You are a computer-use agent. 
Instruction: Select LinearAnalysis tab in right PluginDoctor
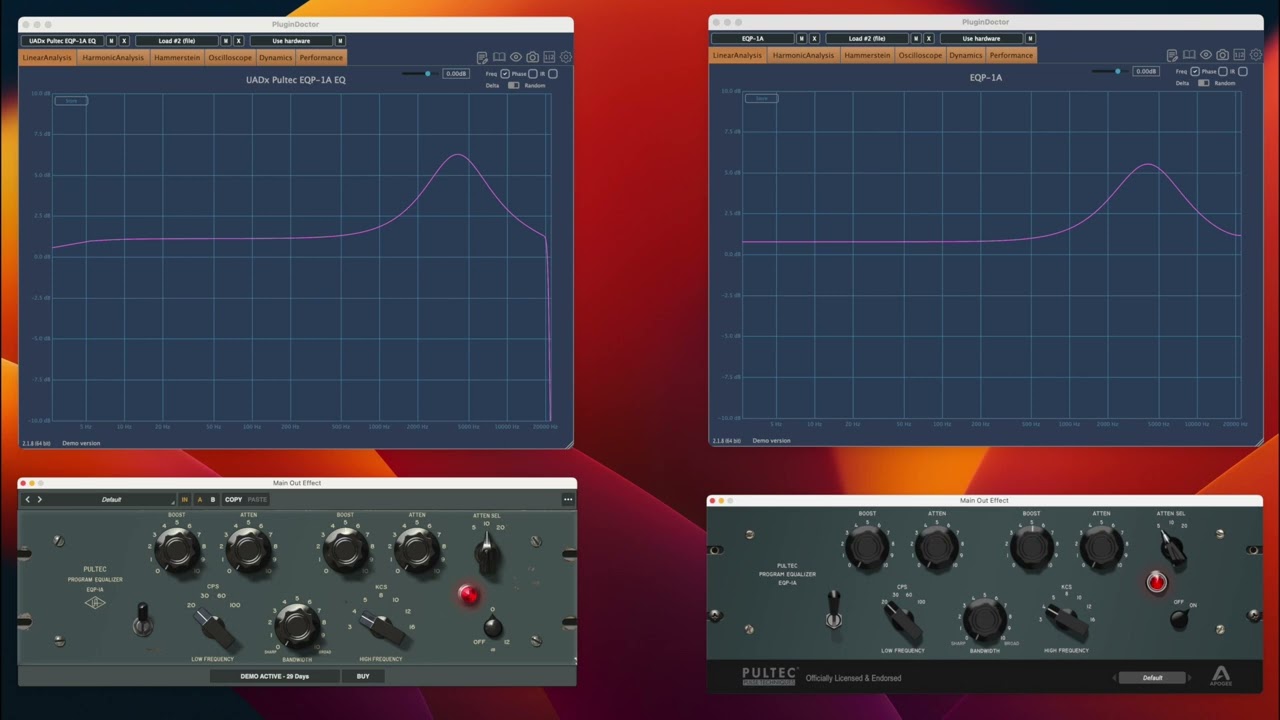[x=738, y=55]
